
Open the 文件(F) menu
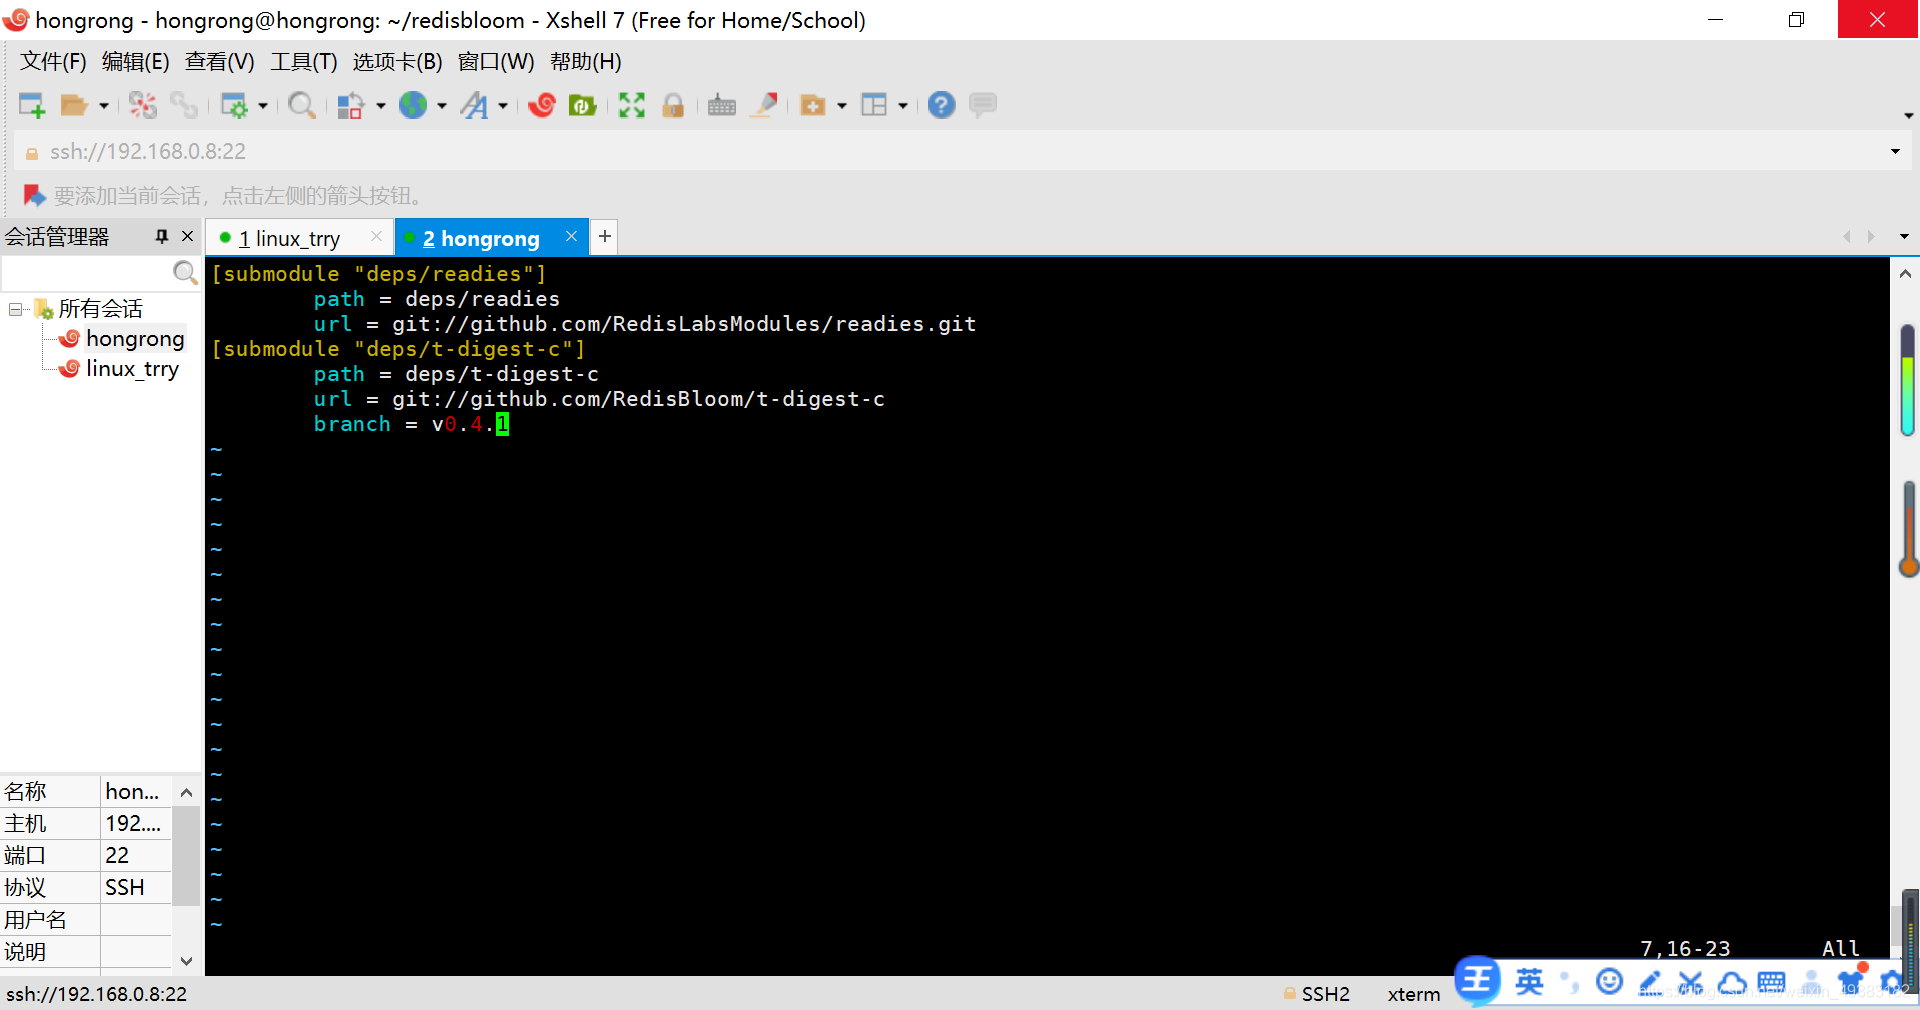pyautogui.click(x=53, y=62)
